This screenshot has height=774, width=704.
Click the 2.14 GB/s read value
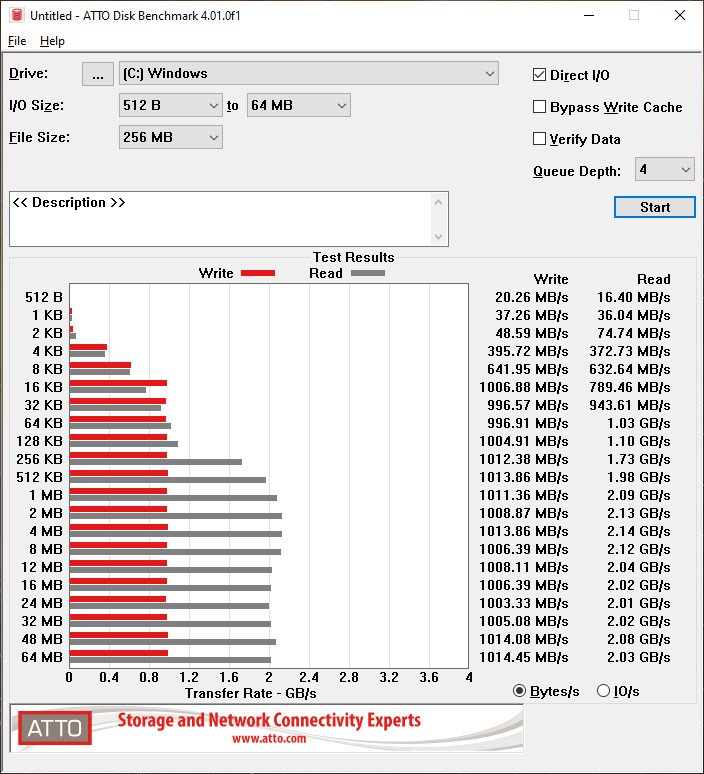[x=638, y=532]
